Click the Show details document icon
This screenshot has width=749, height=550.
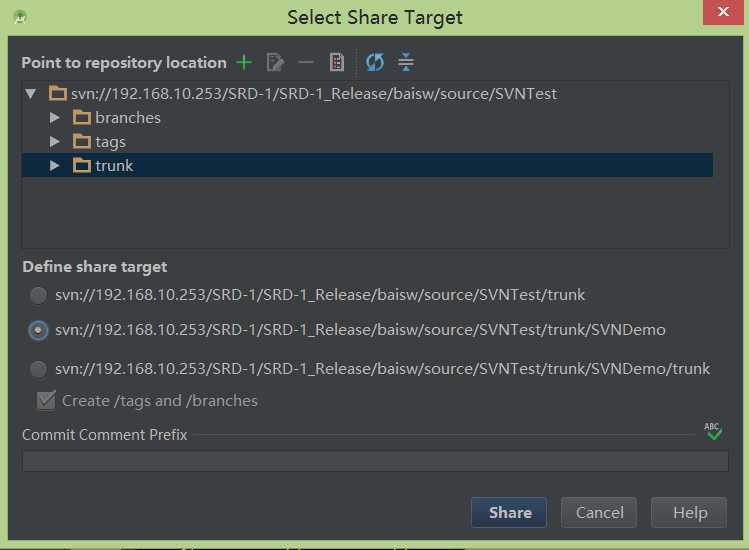click(337, 63)
